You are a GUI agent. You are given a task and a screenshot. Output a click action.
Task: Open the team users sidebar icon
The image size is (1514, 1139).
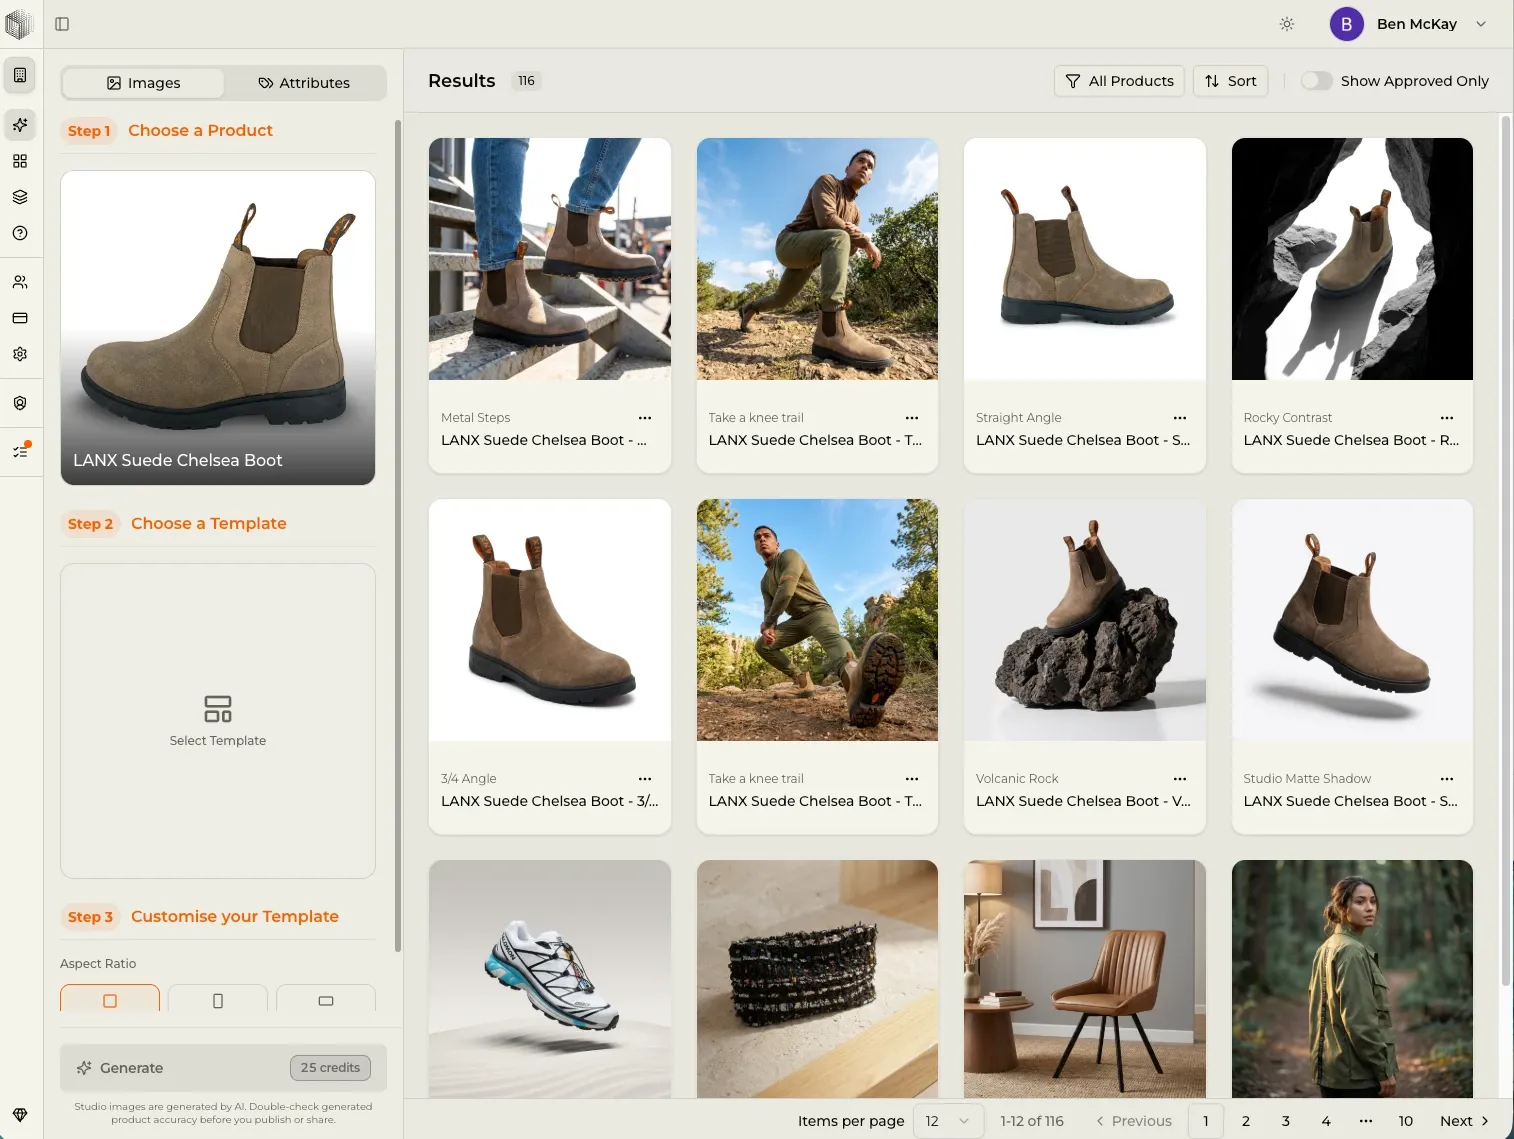click(20, 282)
